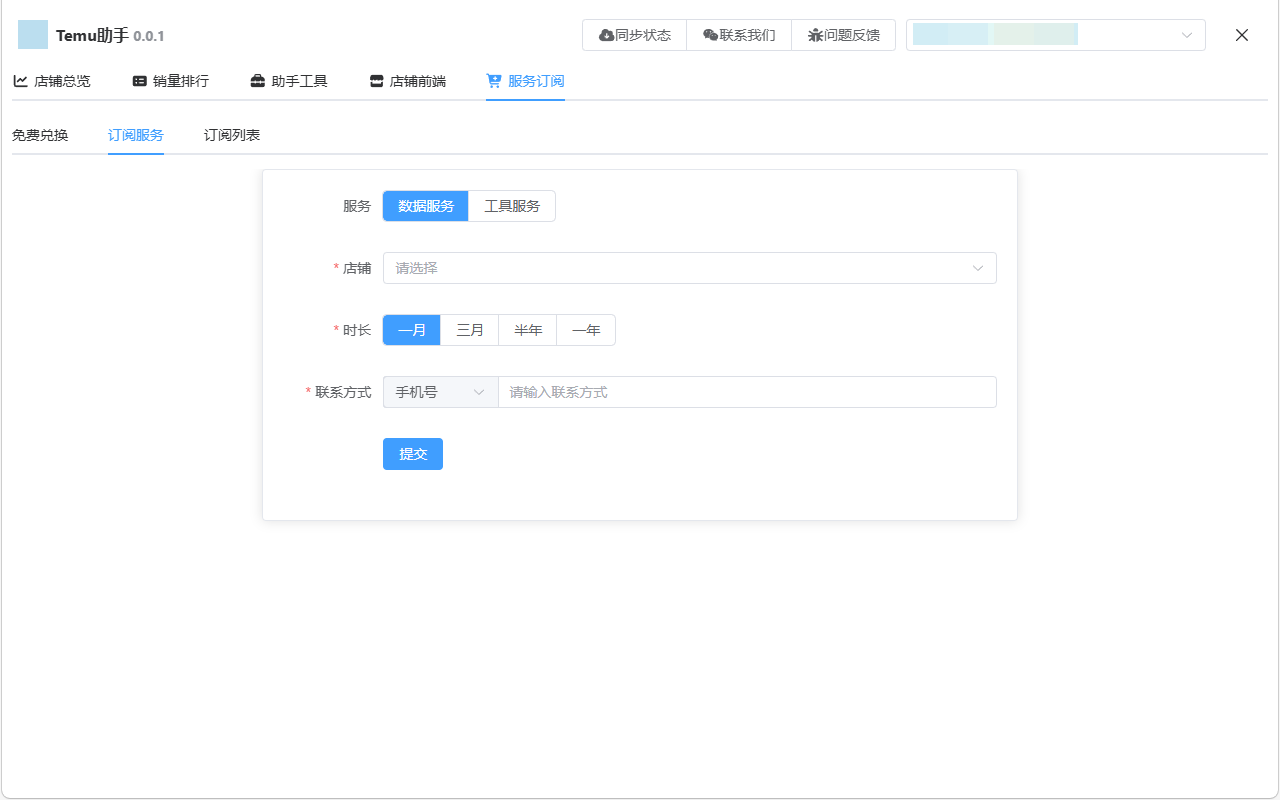The height and width of the screenshot is (800, 1280).
Task: Open the 店铺 请选择 dropdown
Action: pyautogui.click(x=689, y=268)
